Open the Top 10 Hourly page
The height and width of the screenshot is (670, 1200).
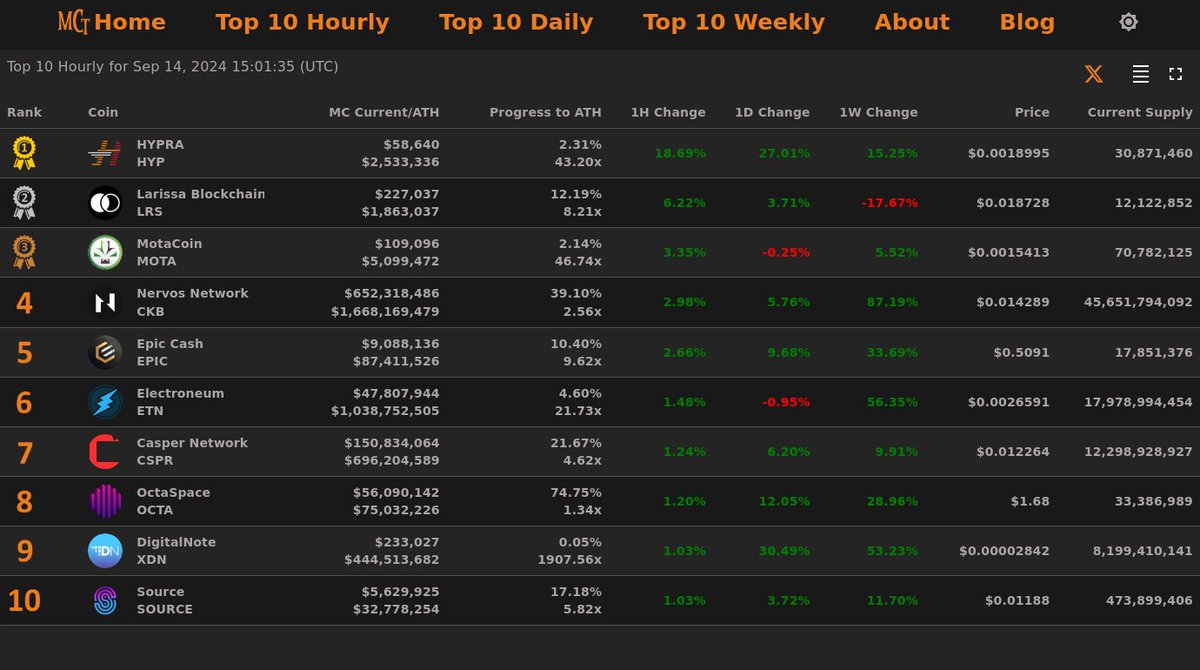coord(302,22)
